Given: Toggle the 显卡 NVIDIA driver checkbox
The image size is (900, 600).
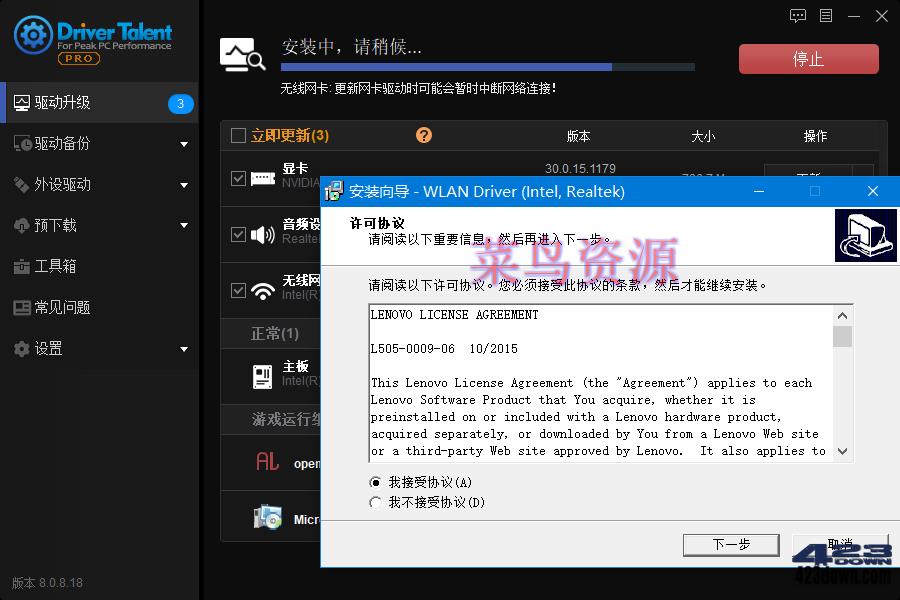Looking at the screenshot, I should 238,179.
